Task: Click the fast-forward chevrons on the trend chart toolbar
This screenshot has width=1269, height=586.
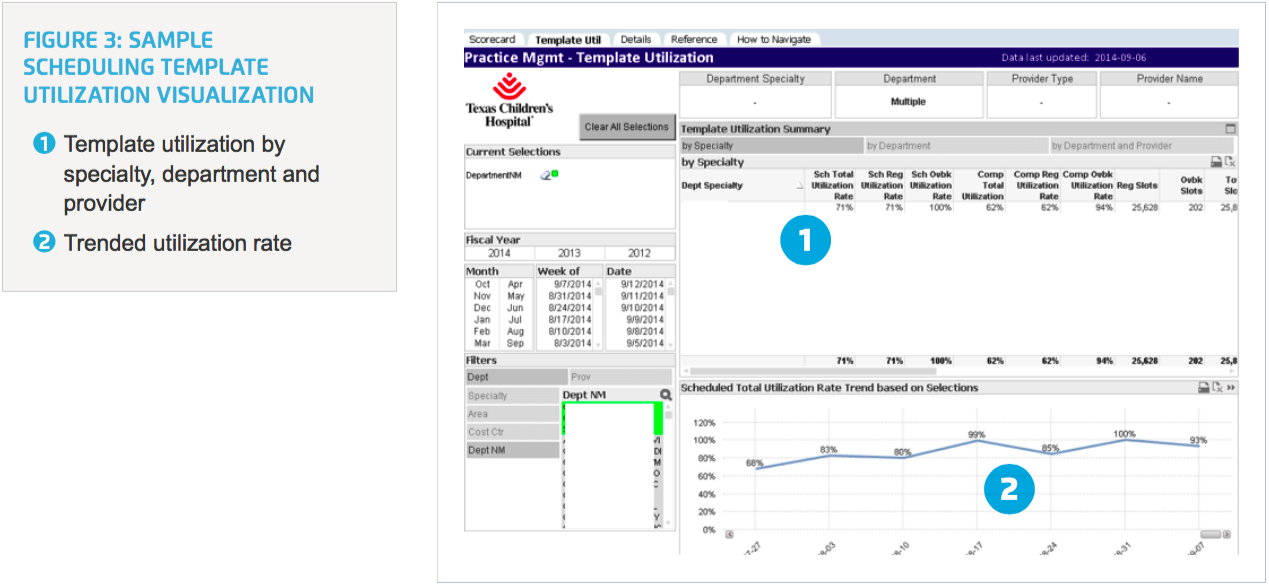Action: [x=1233, y=387]
